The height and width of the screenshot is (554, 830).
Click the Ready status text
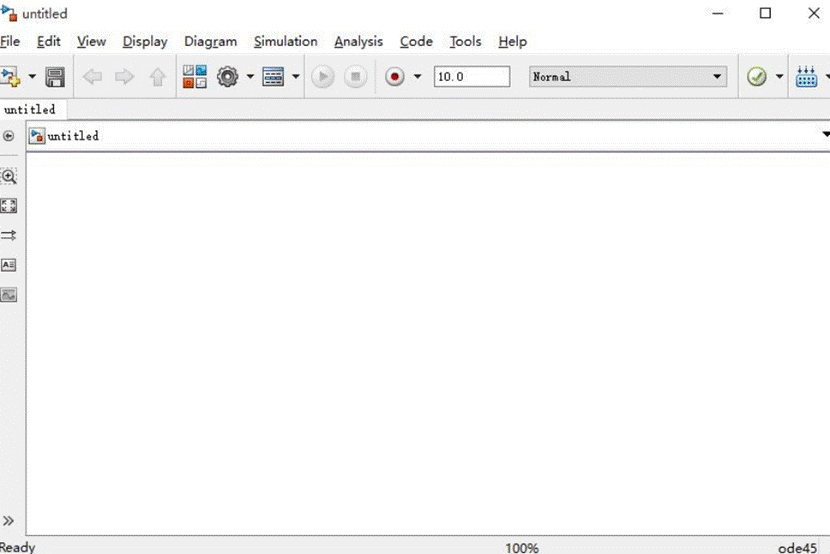[x=17, y=547]
